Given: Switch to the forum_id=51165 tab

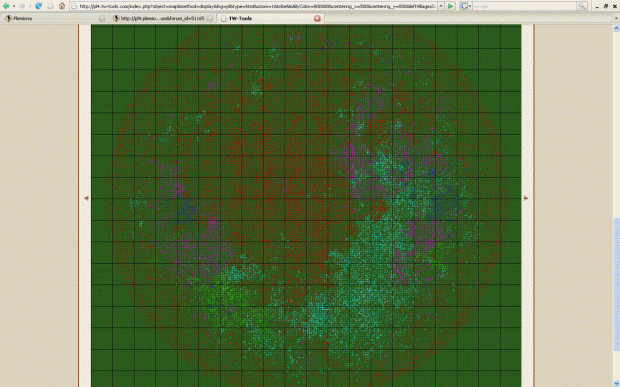Looking at the screenshot, I should (162, 18).
